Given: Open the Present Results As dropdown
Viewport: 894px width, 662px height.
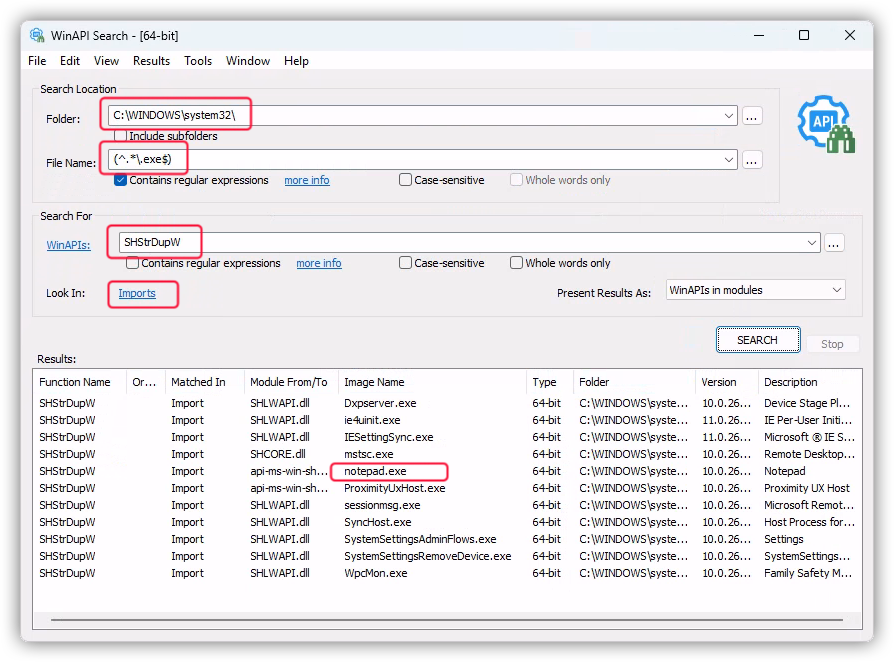Looking at the screenshot, I should pos(755,290).
